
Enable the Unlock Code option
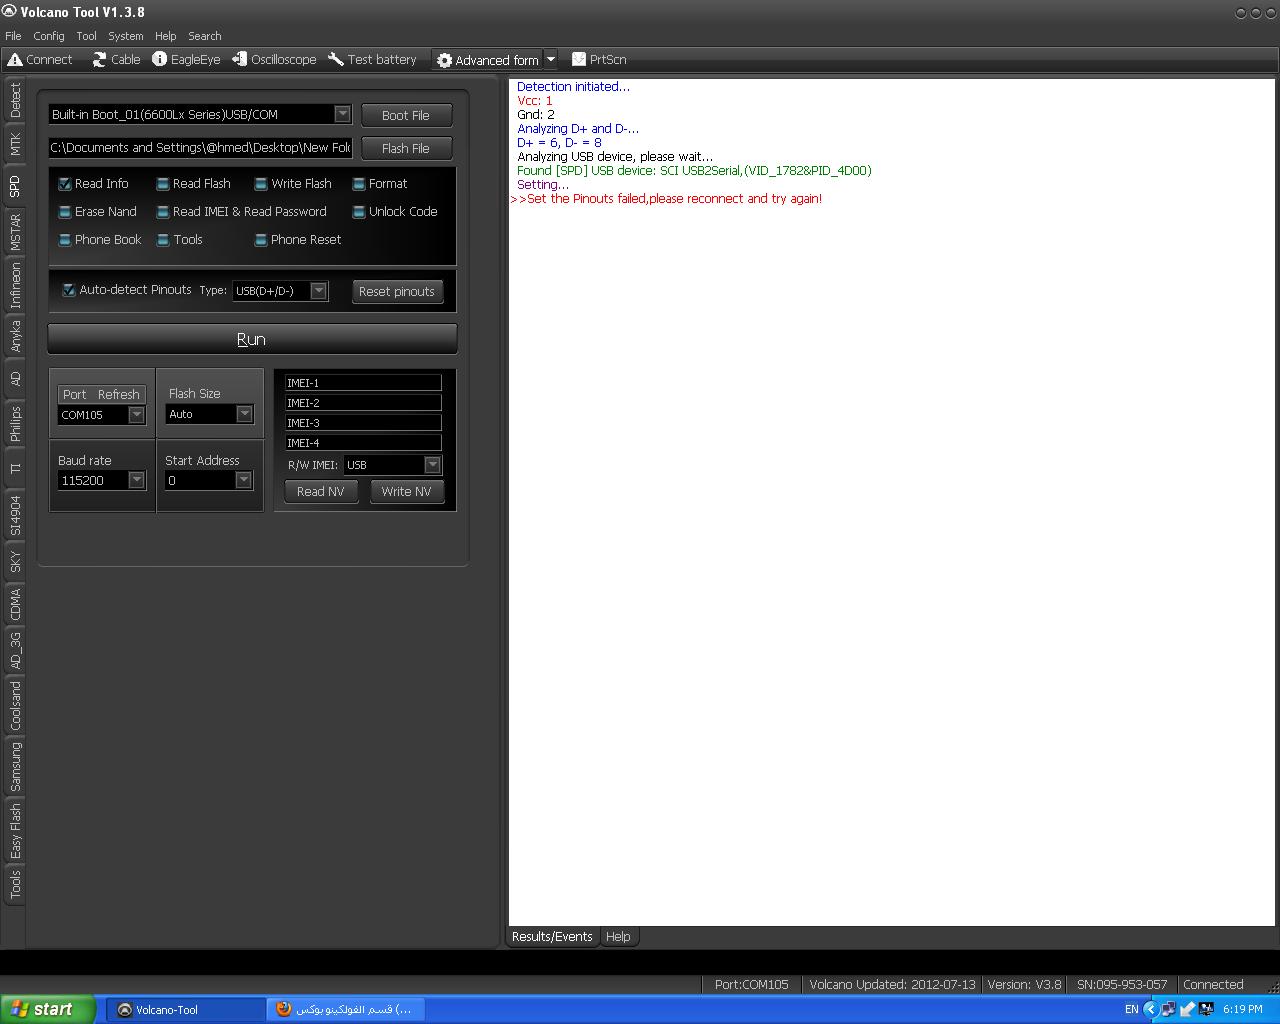point(359,212)
